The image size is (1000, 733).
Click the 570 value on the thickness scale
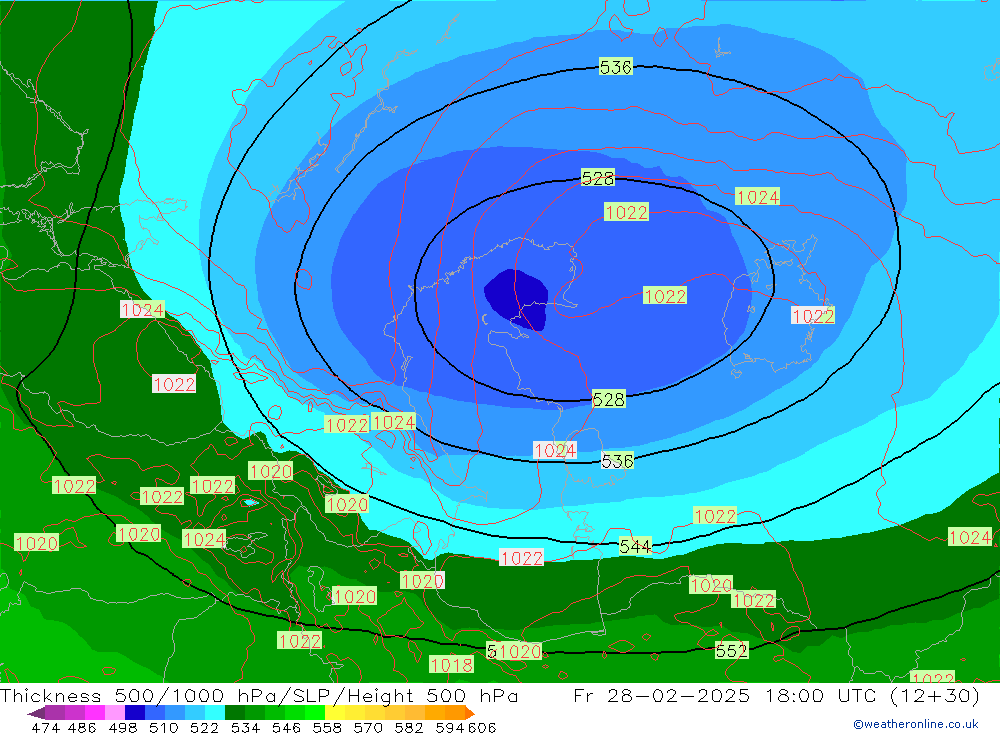pyautogui.click(x=368, y=727)
